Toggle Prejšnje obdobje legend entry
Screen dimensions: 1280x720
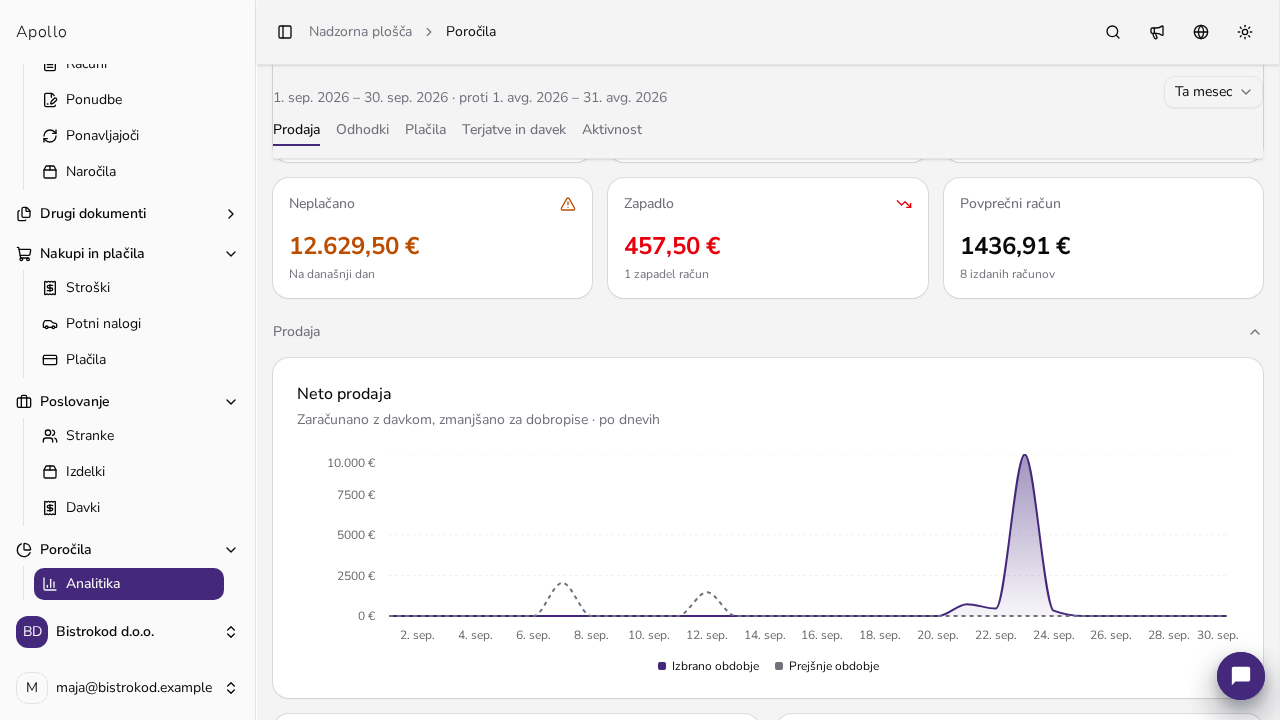tap(827, 666)
